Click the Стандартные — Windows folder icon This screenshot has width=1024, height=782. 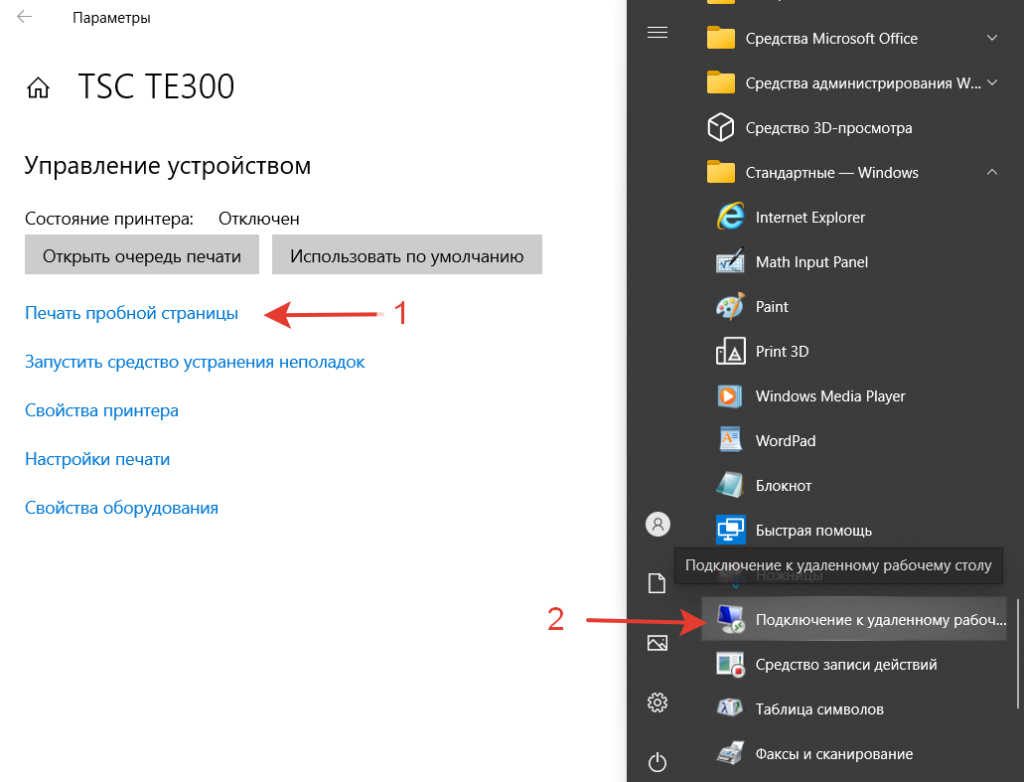coord(720,172)
